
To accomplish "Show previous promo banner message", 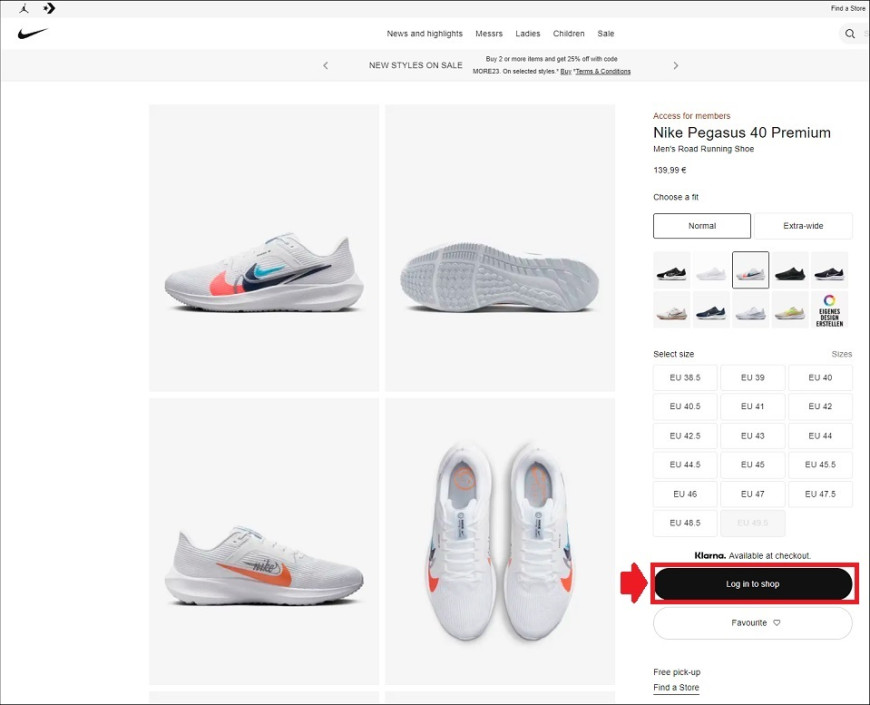I will 325,65.
